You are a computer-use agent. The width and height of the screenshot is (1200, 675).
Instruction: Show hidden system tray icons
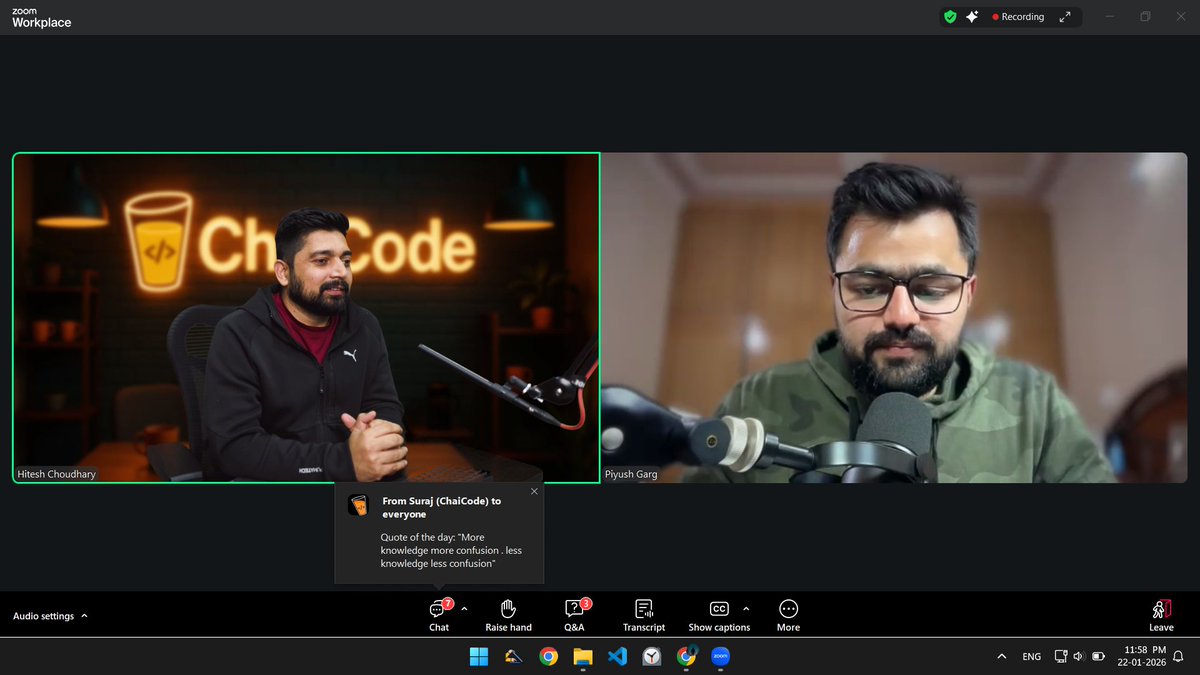click(1002, 657)
